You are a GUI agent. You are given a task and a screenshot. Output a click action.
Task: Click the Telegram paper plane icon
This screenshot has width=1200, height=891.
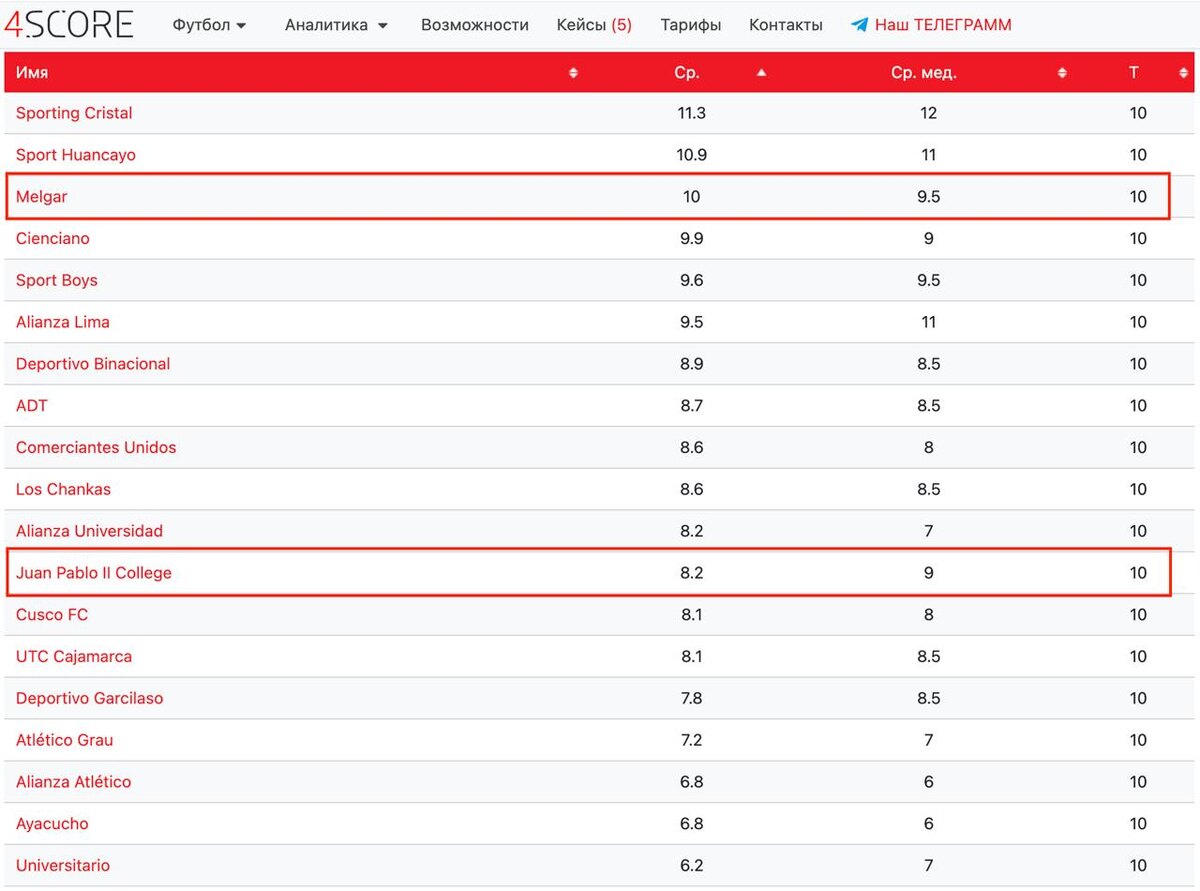(859, 25)
